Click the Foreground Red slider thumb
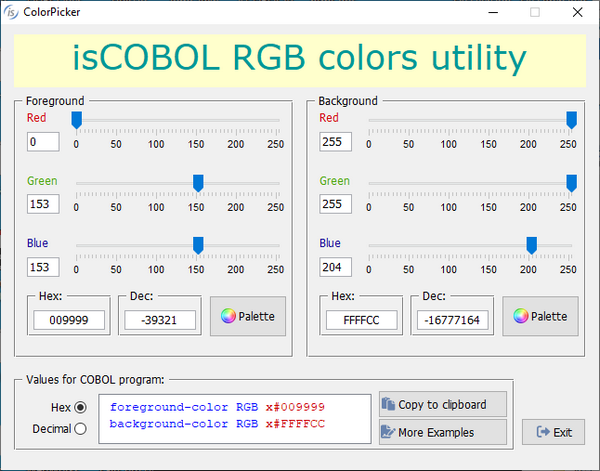This screenshot has width=600, height=471. click(x=77, y=120)
